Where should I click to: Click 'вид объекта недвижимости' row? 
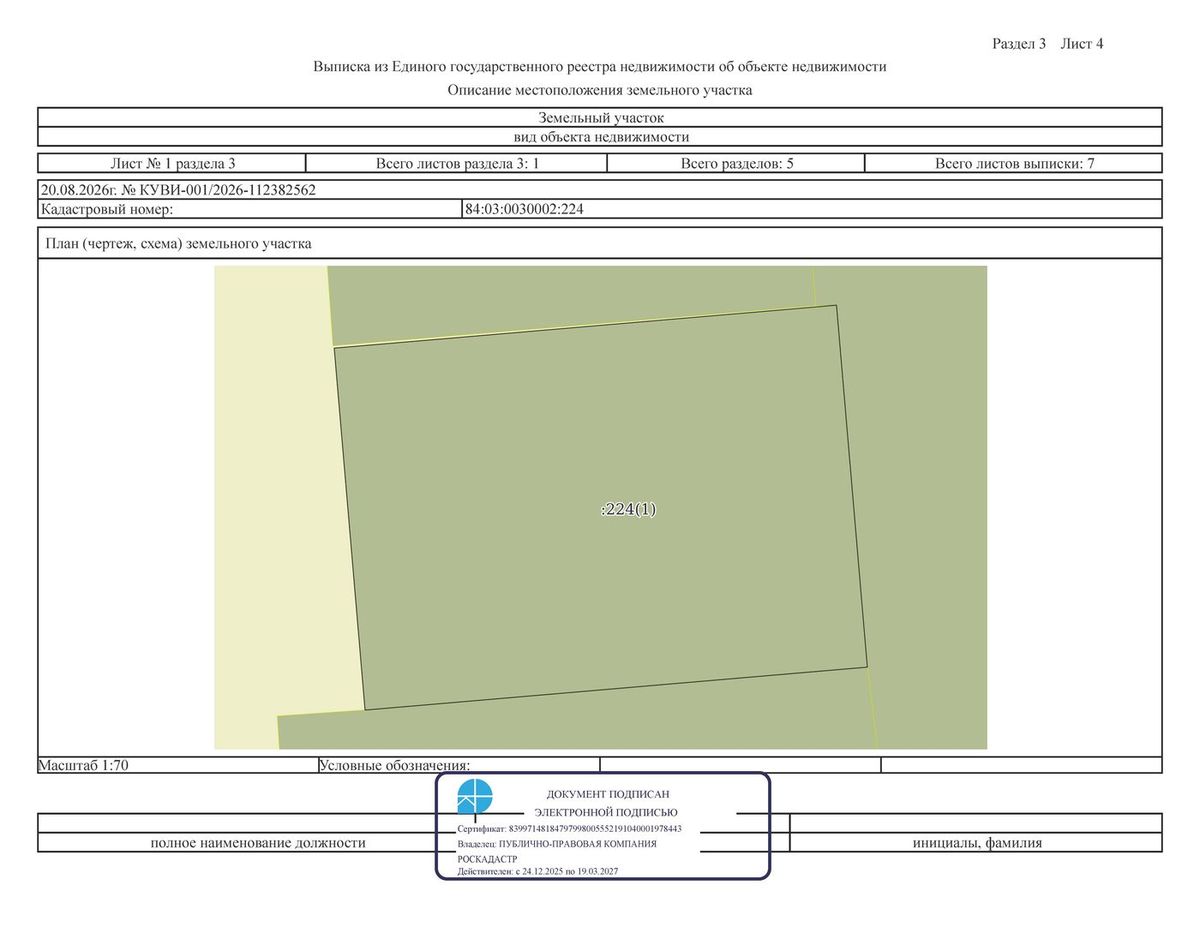[x=600, y=137]
